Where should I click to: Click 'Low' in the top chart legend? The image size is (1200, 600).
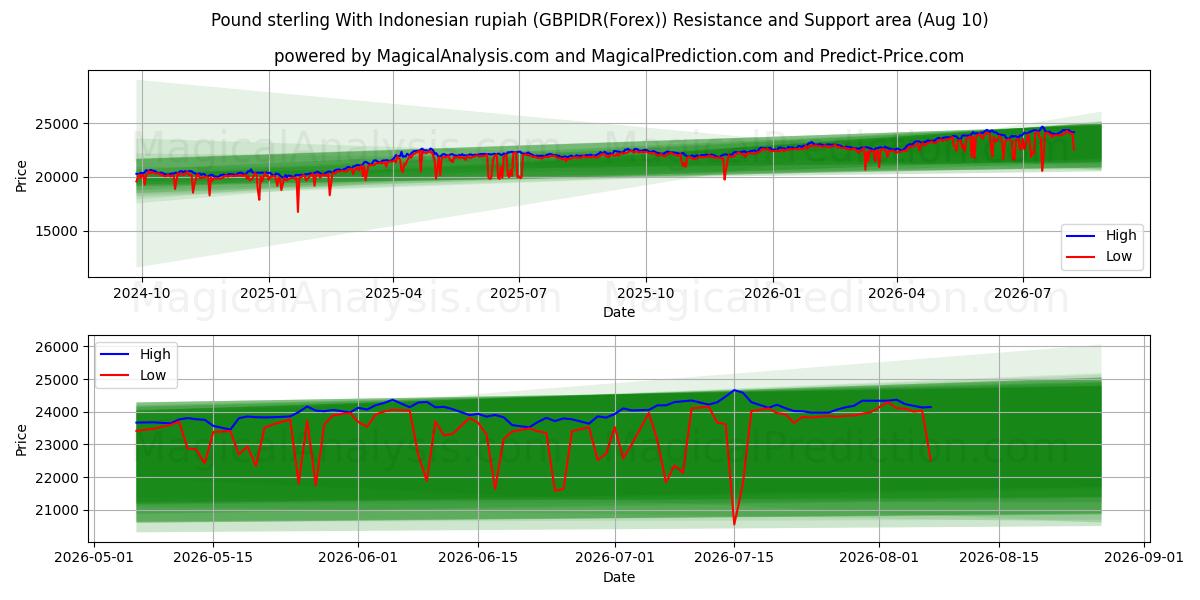(x=1119, y=256)
